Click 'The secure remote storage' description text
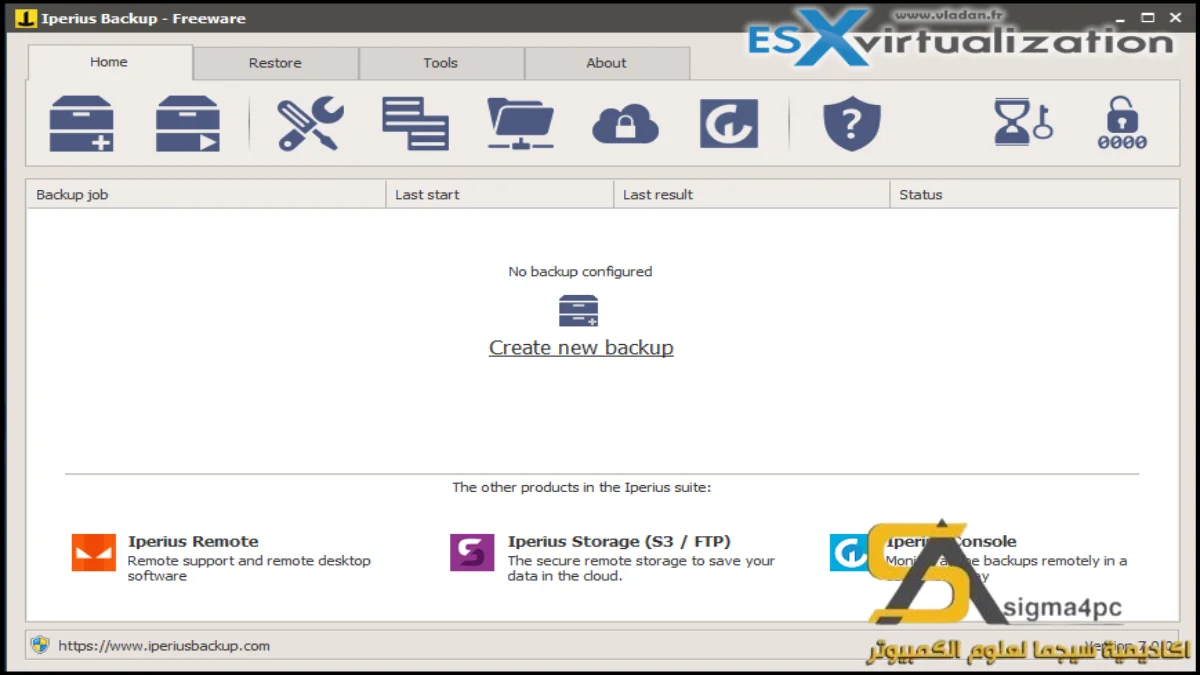This screenshot has height=675, width=1200. (x=641, y=569)
